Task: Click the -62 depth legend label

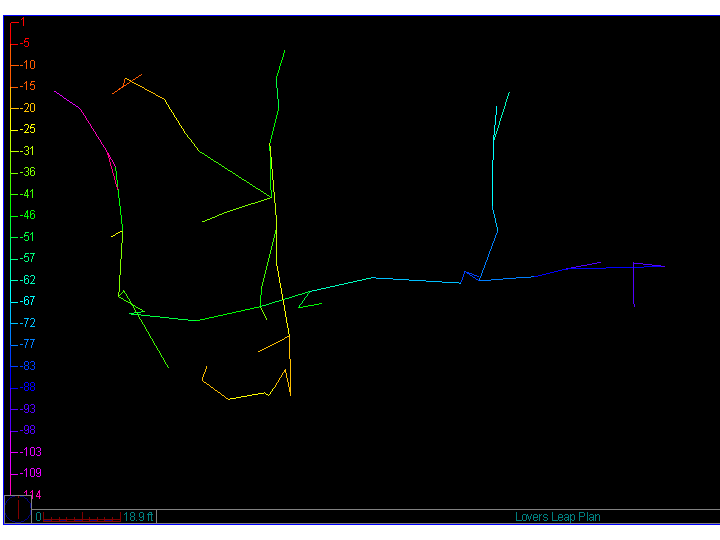Action: [28, 280]
